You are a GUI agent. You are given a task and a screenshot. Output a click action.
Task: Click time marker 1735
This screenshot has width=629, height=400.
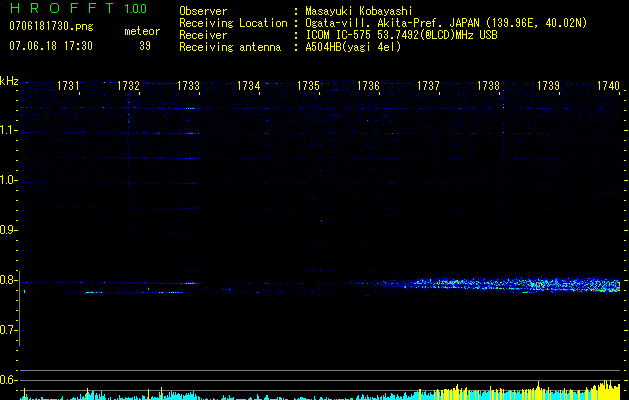point(308,86)
